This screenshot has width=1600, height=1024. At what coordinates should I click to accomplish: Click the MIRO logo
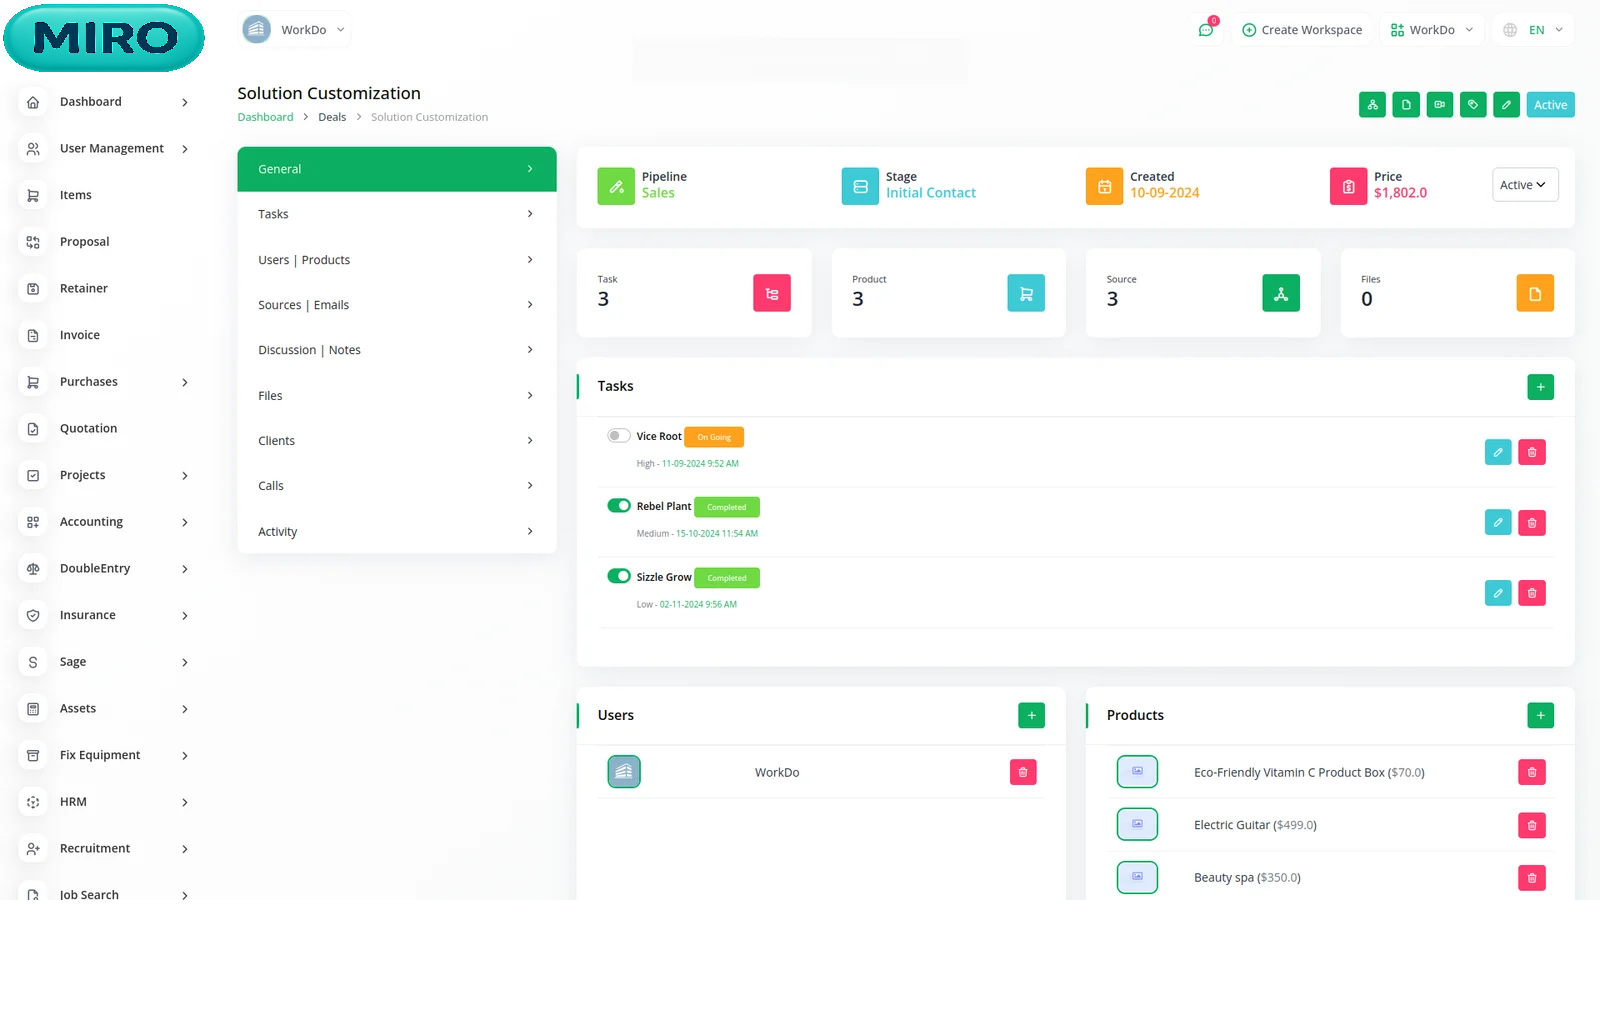click(104, 38)
